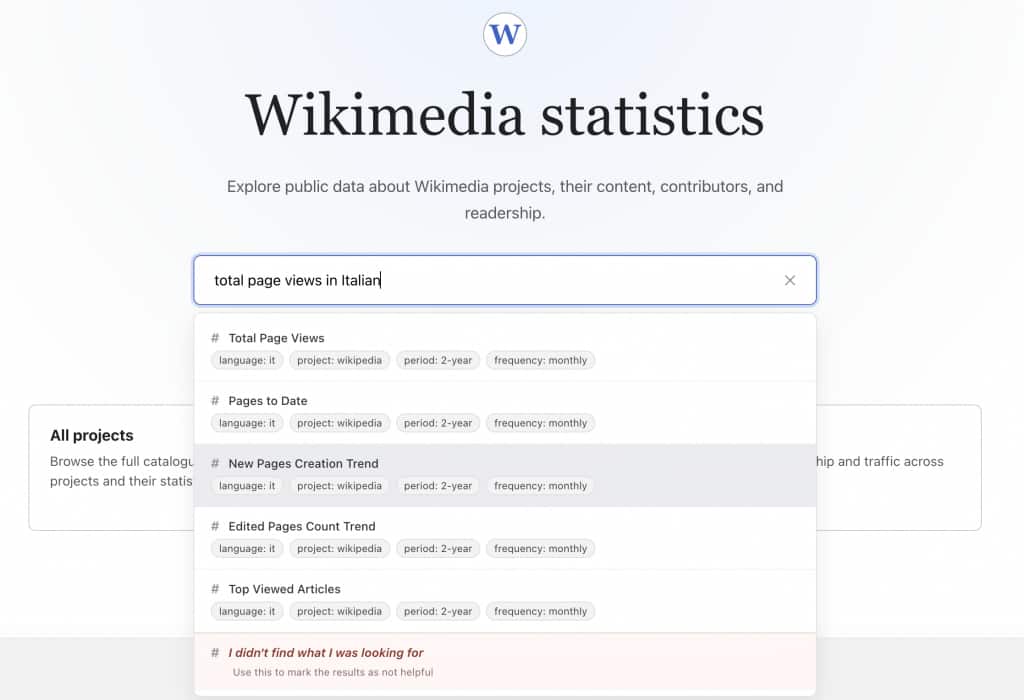This screenshot has width=1024, height=700.
Task: Pick the Top Viewed Articles suggestion
Action: click(x=505, y=601)
